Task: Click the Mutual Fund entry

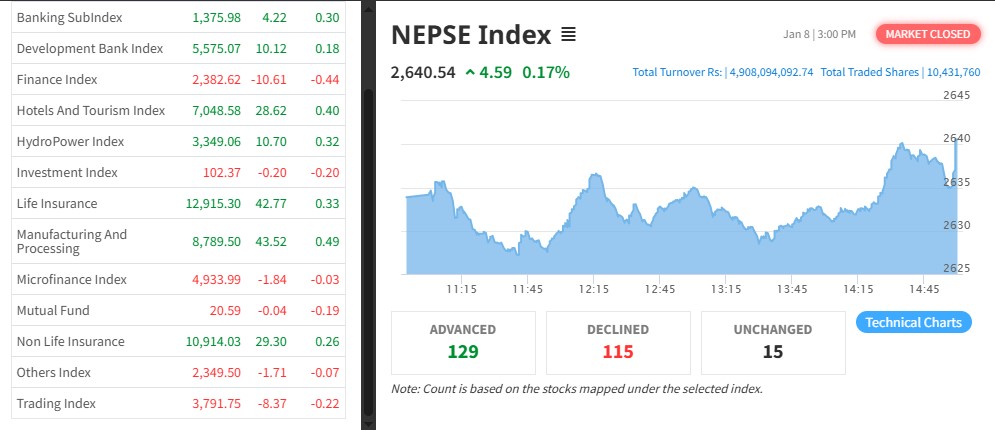Action: [53, 310]
